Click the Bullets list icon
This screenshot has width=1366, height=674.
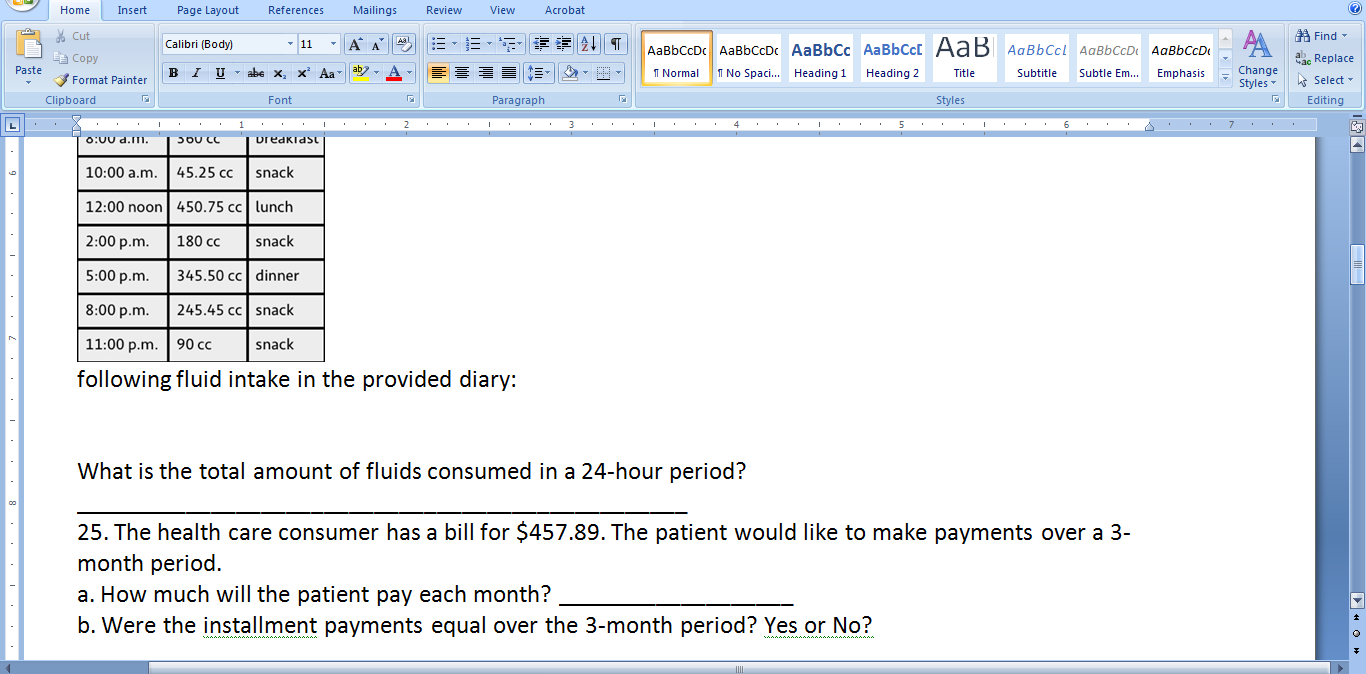click(437, 44)
